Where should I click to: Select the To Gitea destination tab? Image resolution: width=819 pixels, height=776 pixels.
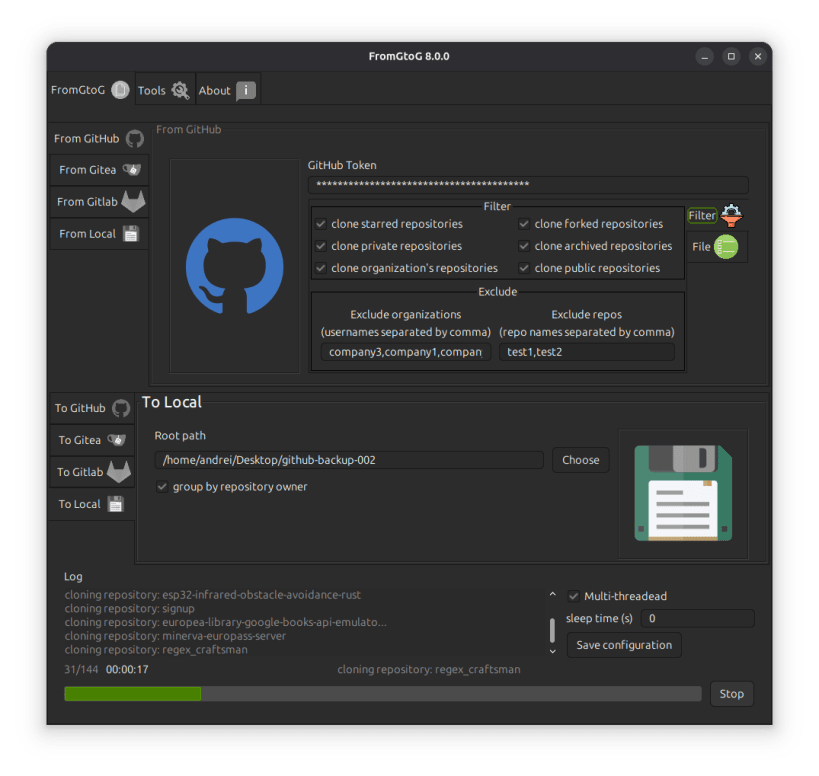pos(92,440)
